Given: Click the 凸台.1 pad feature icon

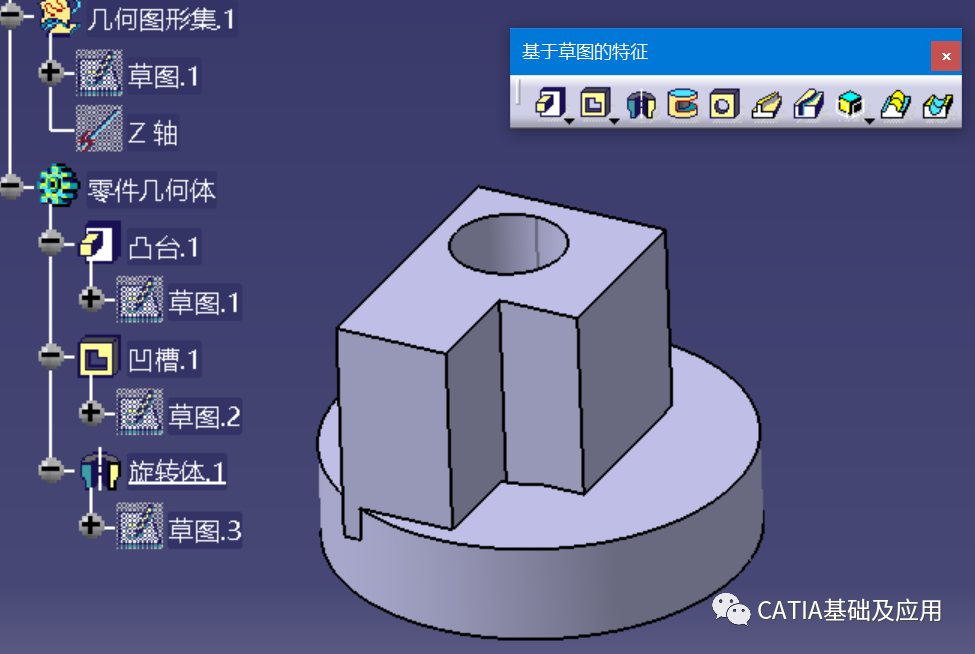Looking at the screenshot, I should coord(99,242).
